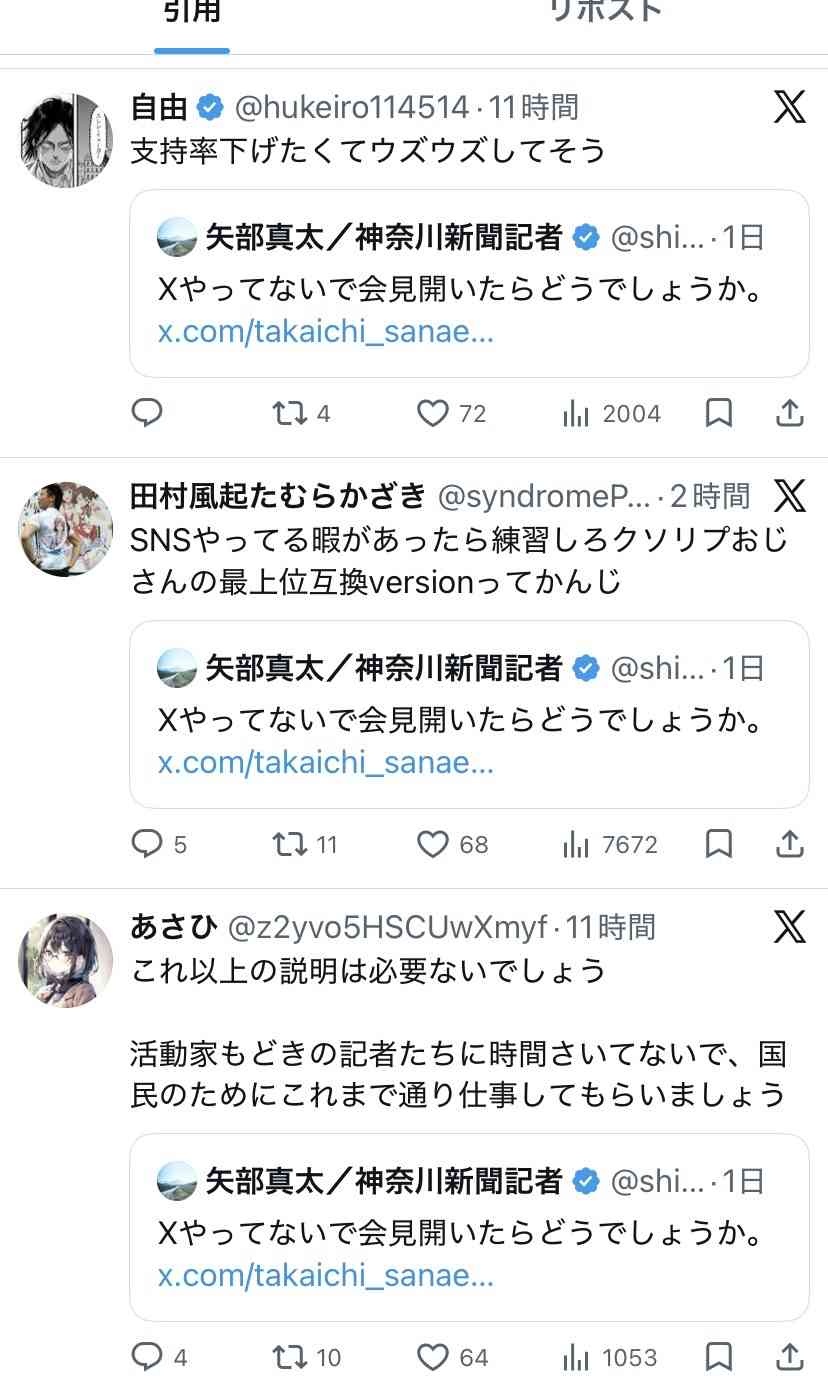Bookmark 自由's post
The image size is (828, 1395).
(x=719, y=413)
